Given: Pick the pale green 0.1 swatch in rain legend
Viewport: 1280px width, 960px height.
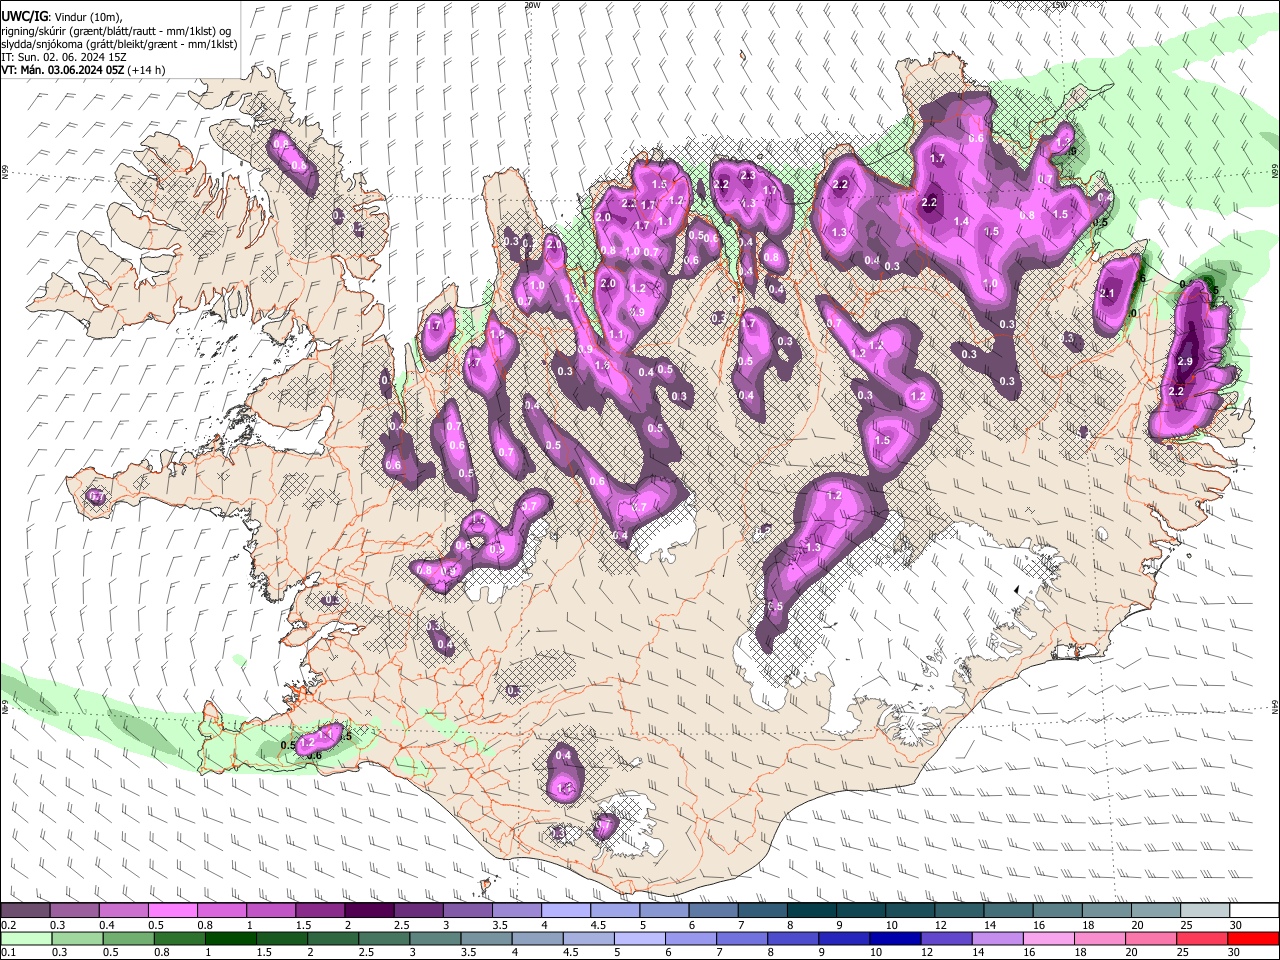Looking at the screenshot, I should coord(25,938).
